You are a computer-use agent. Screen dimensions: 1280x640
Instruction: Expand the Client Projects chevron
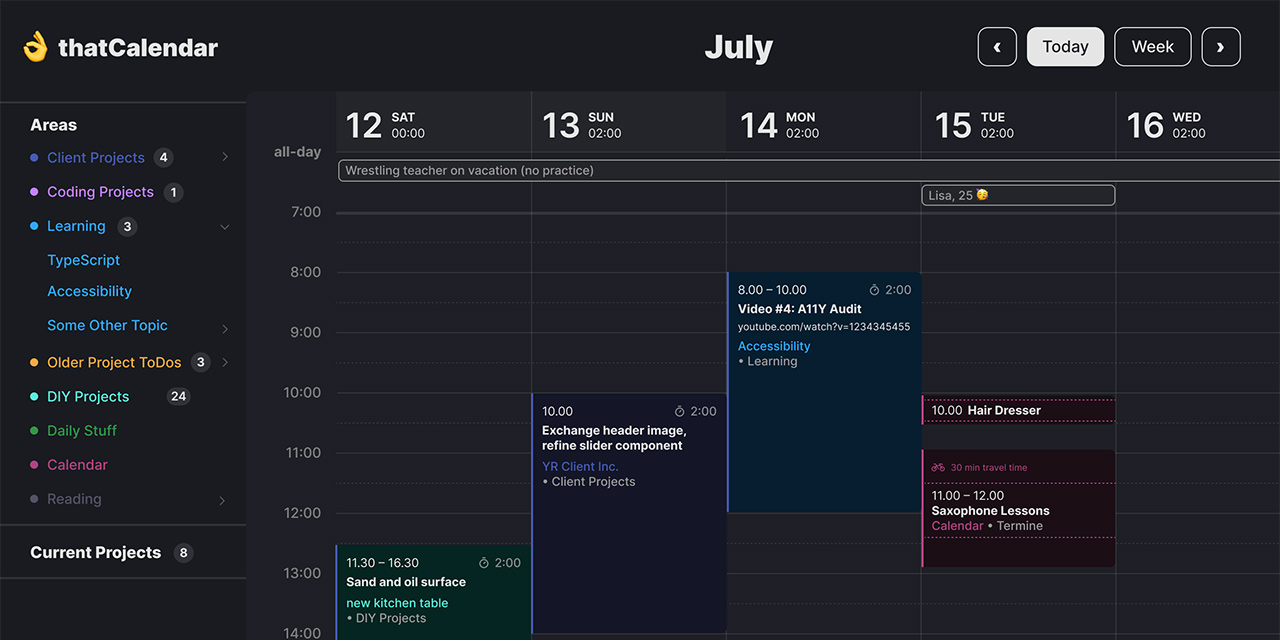click(x=225, y=157)
